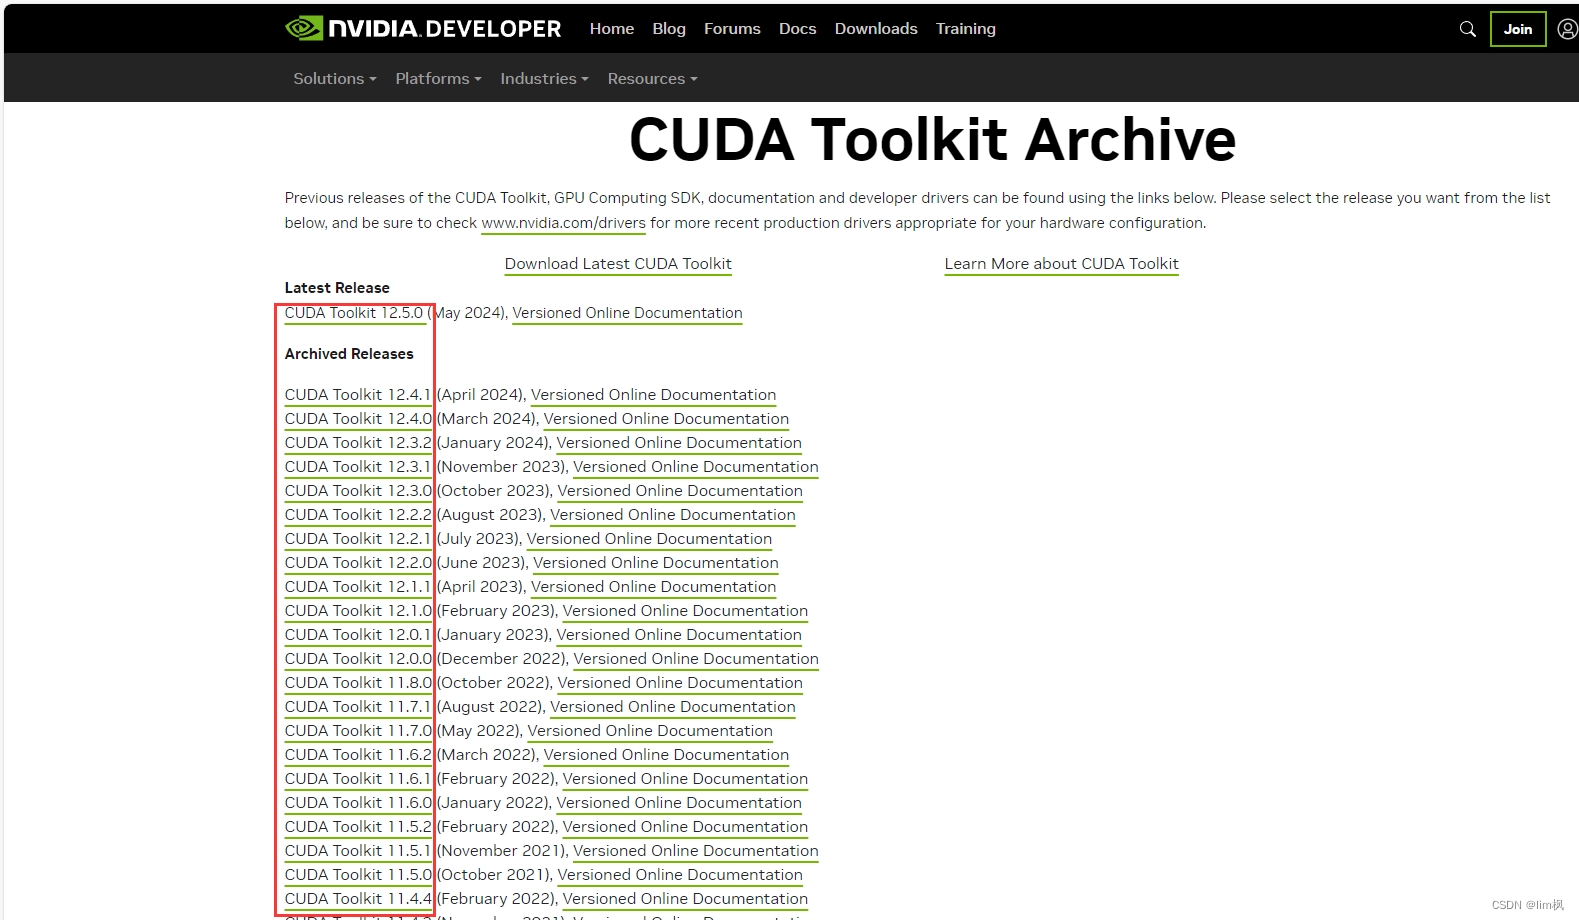Open CUDA Toolkit 12.0.1 link

tap(358, 635)
